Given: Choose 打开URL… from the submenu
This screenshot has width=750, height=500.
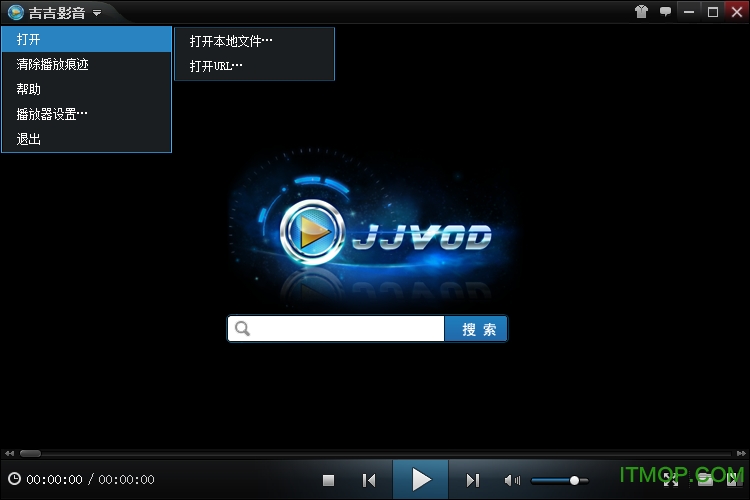Looking at the screenshot, I should coord(217,66).
